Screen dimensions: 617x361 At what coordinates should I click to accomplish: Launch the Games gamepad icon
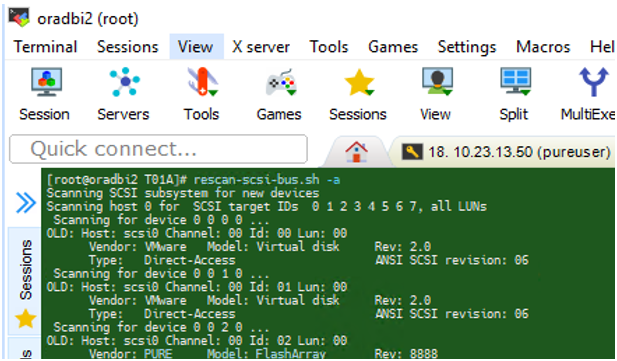[x=281, y=82]
